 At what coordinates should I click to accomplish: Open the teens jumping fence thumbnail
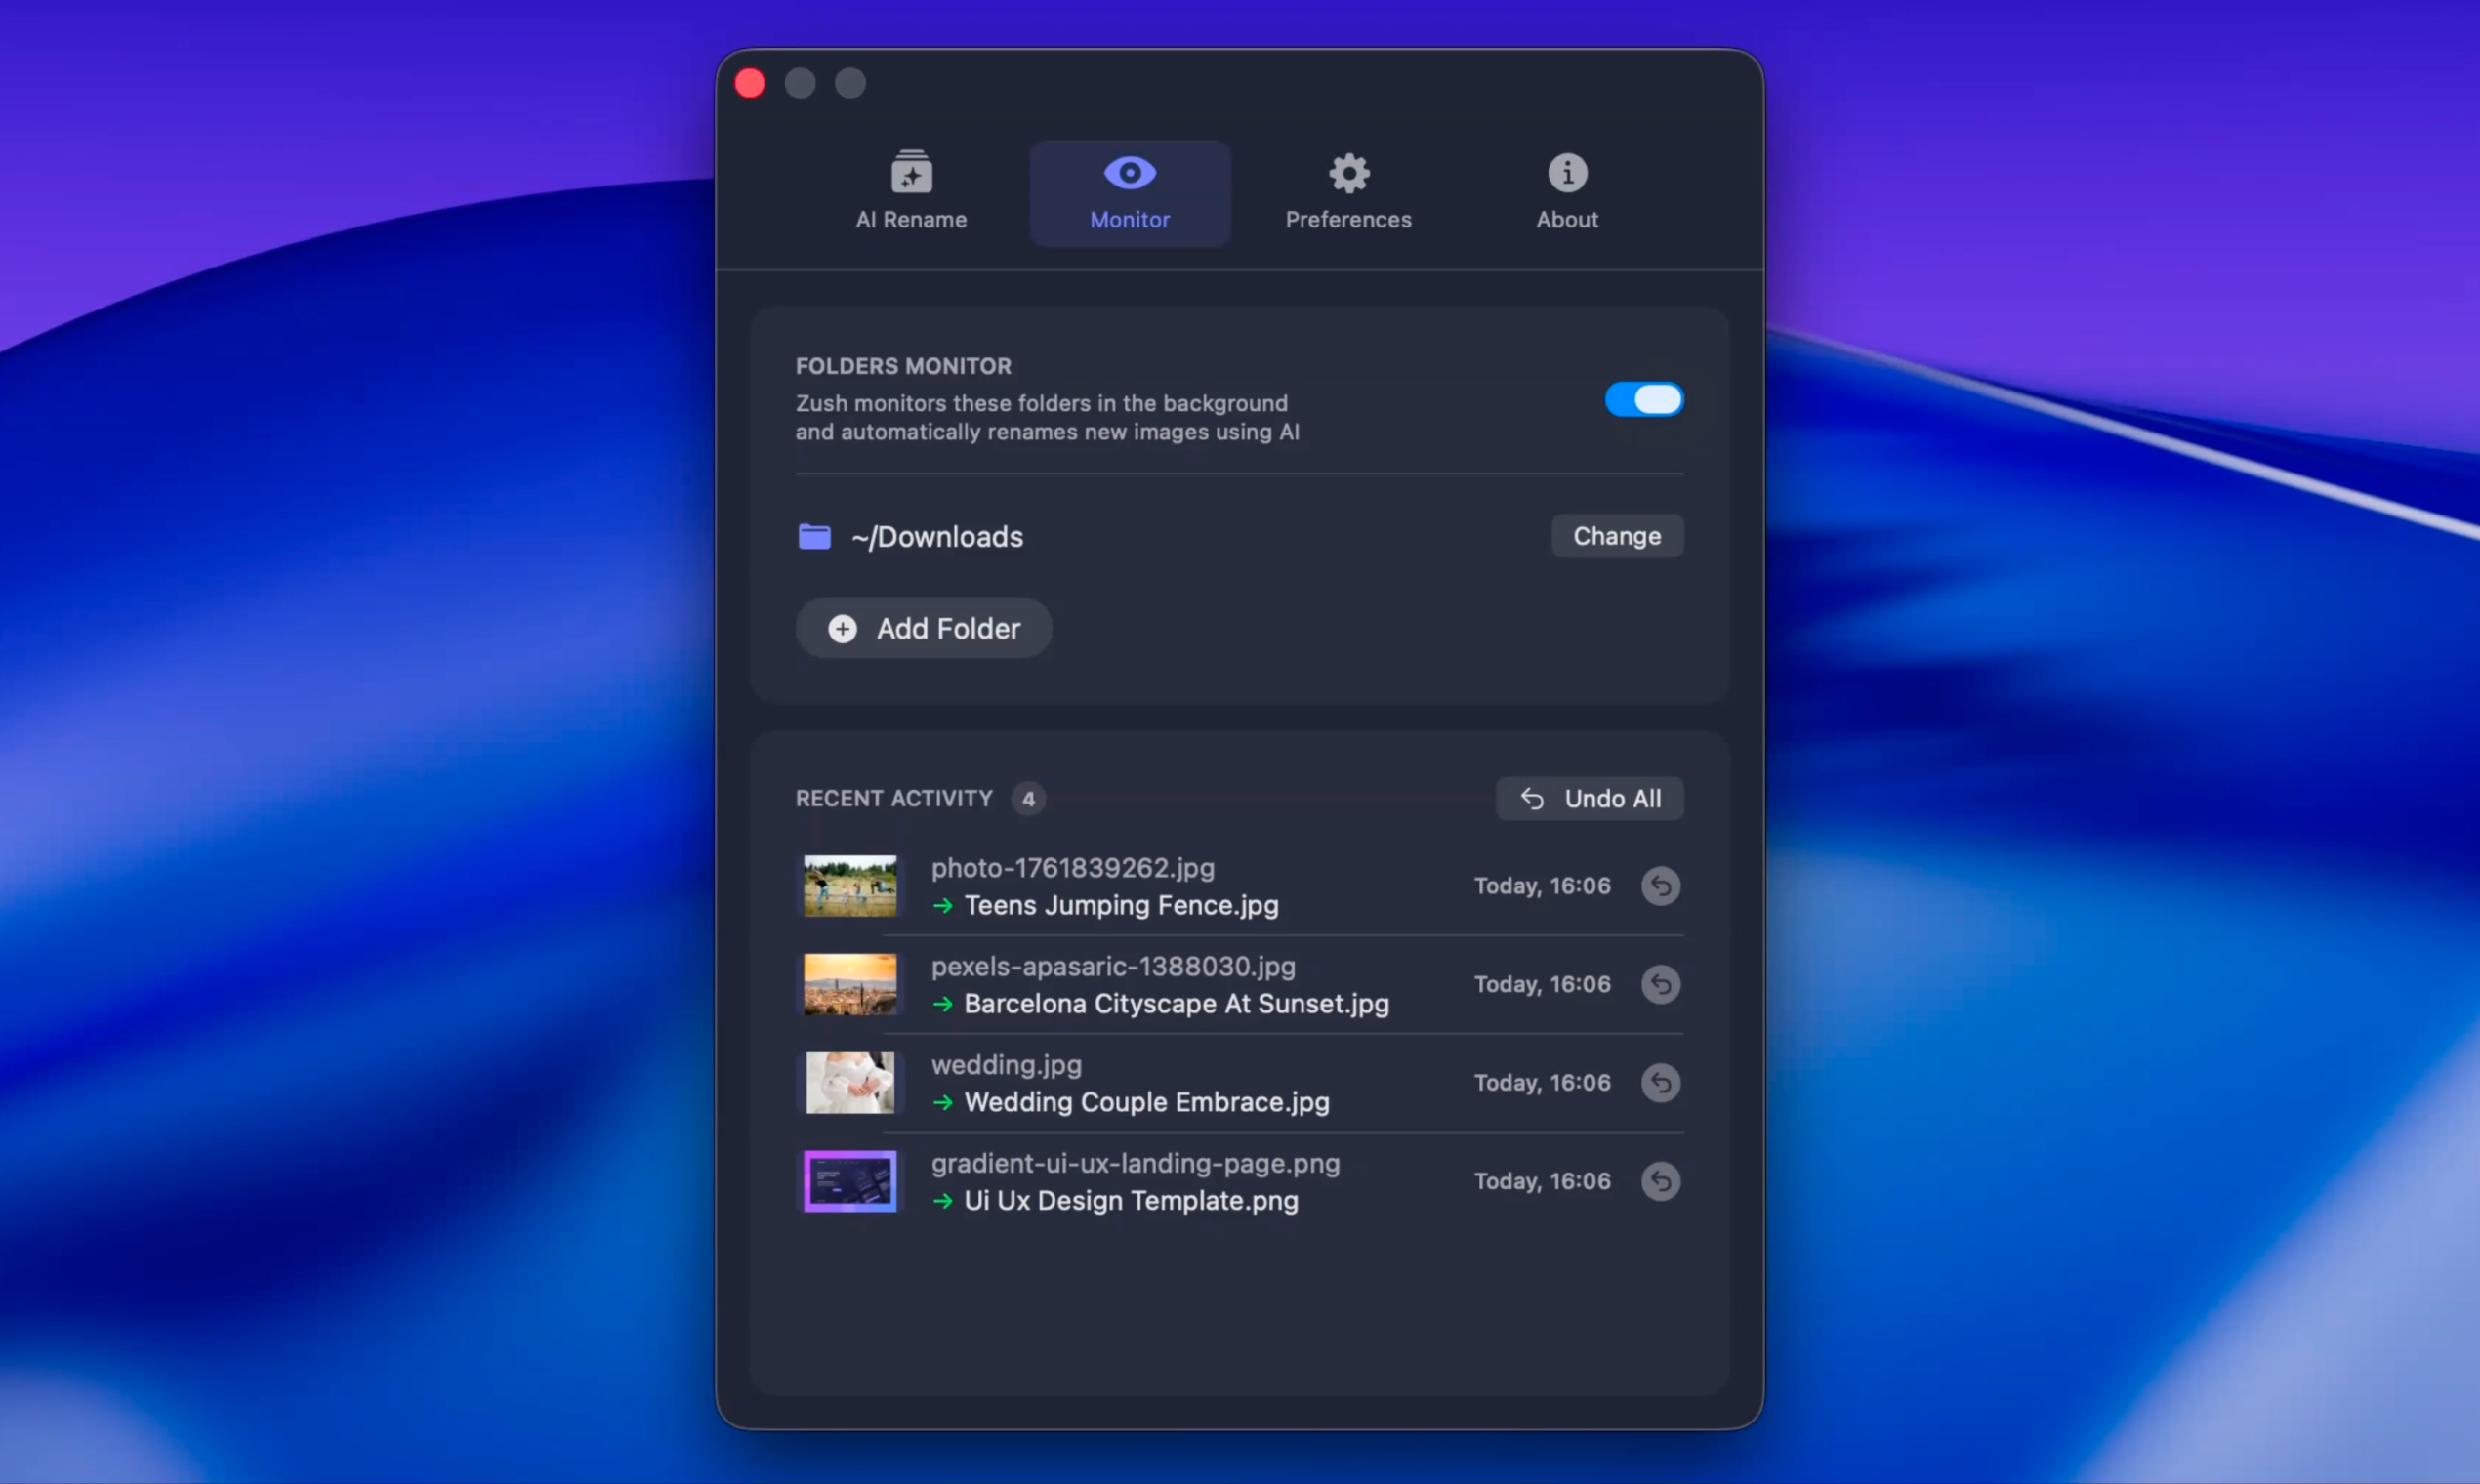pyautogui.click(x=850, y=886)
